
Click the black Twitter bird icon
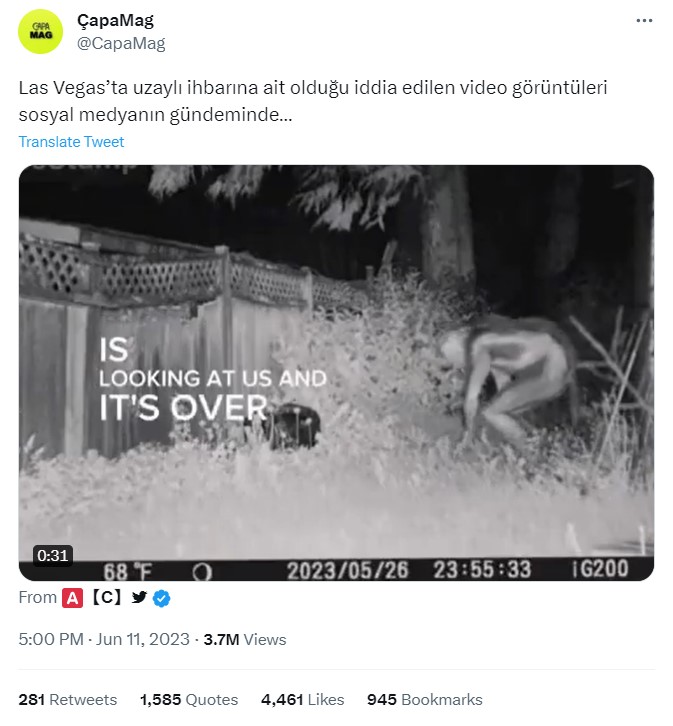point(139,598)
